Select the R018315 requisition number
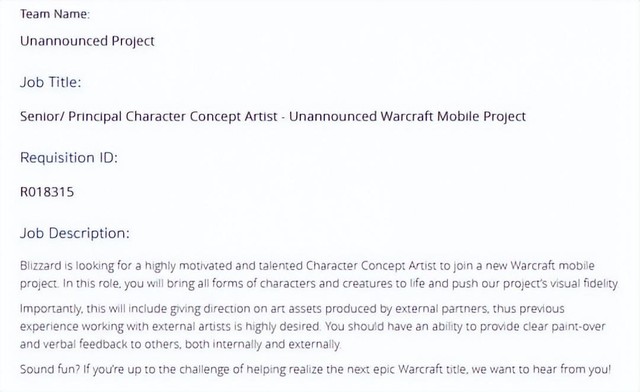 pyautogui.click(x=47, y=192)
